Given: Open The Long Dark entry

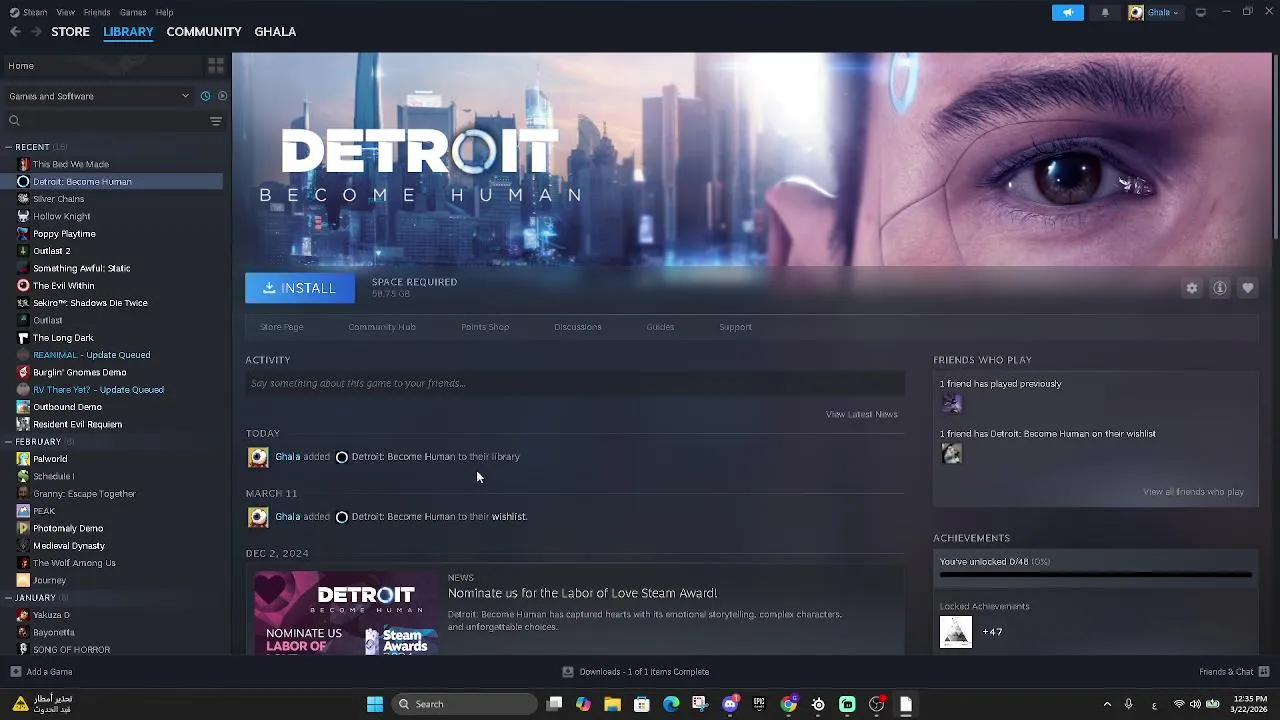Looking at the screenshot, I should 63,338.
